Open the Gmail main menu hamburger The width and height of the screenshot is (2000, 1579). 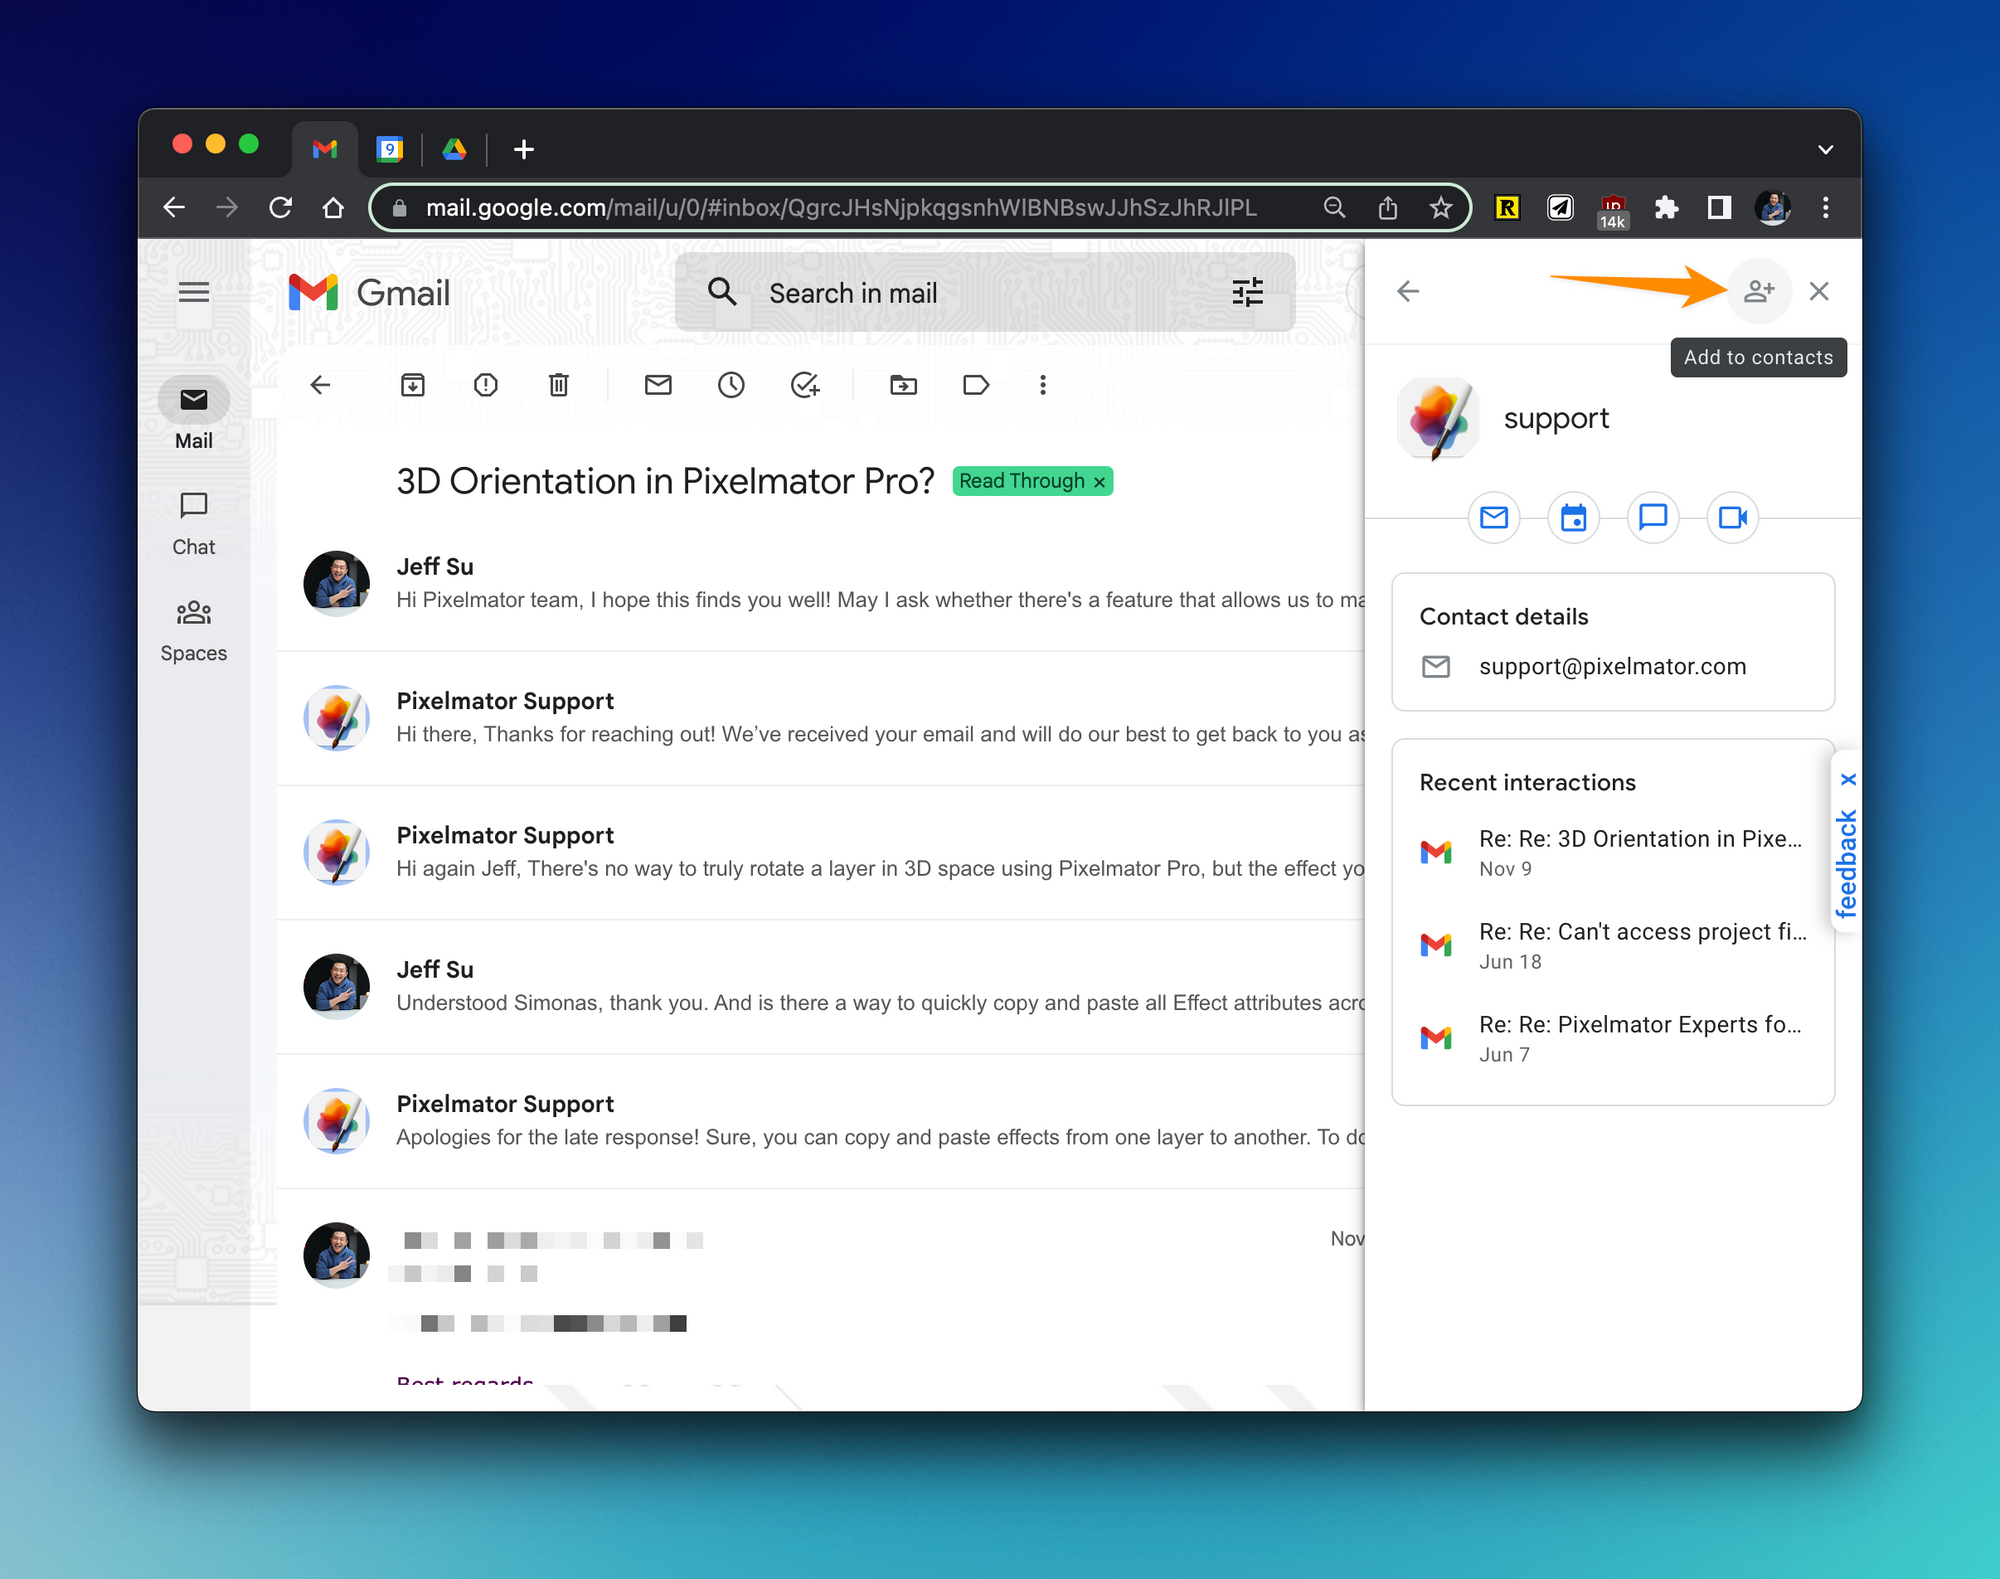(x=193, y=292)
